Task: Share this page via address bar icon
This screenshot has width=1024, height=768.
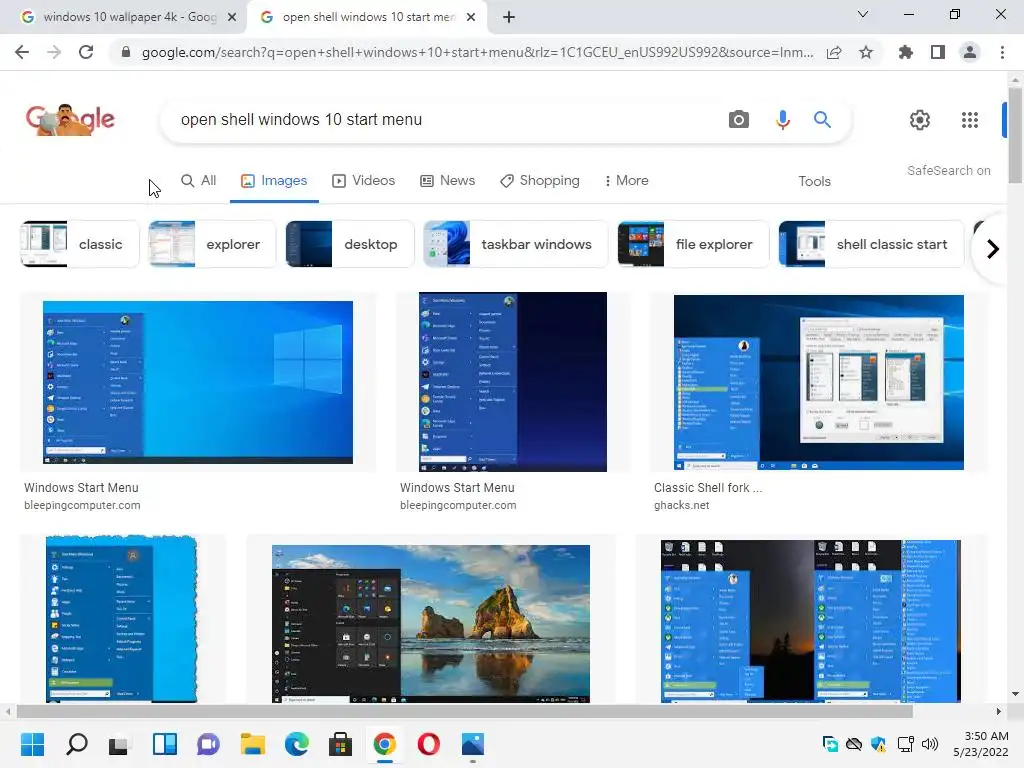Action: (834, 53)
